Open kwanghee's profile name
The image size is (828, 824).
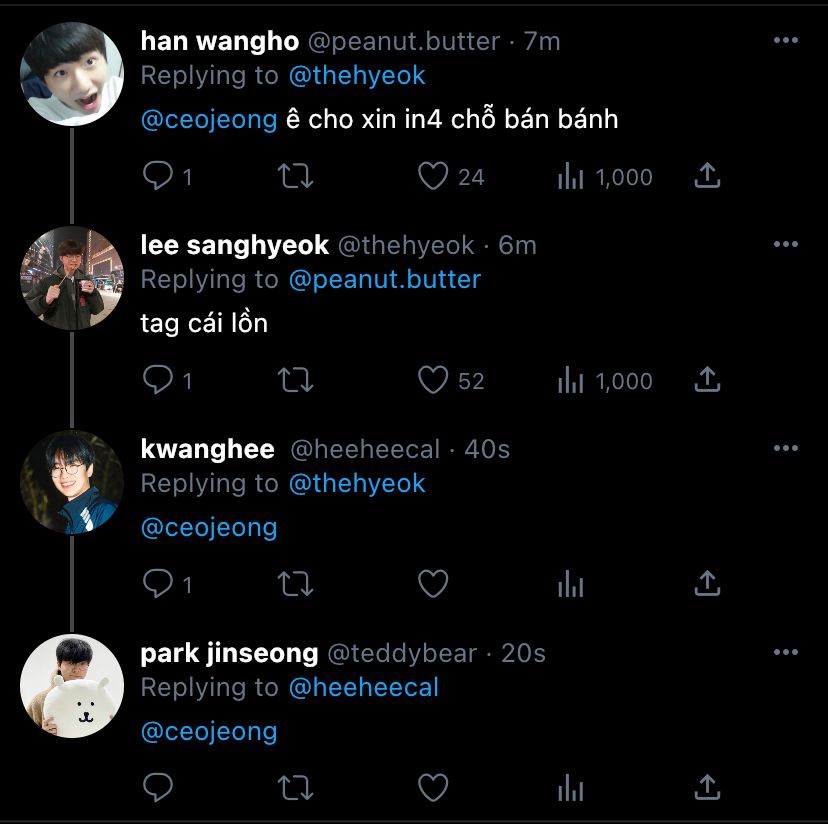(x=208, y=449)
